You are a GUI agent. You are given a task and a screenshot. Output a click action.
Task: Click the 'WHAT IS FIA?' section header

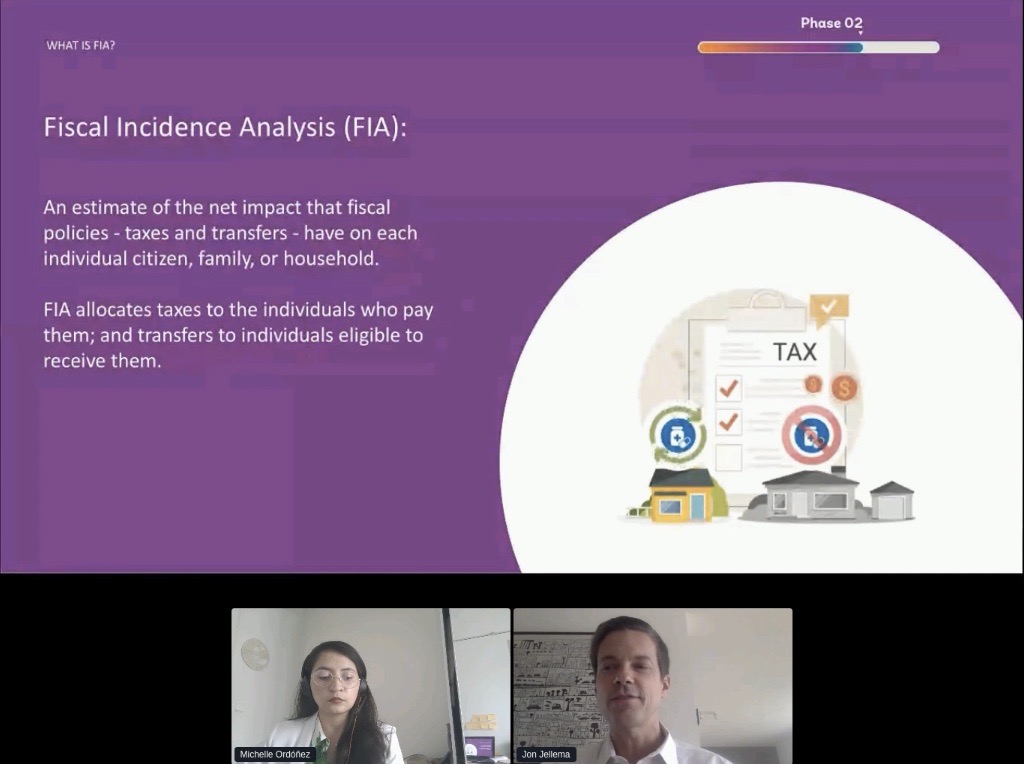(80, 45)
